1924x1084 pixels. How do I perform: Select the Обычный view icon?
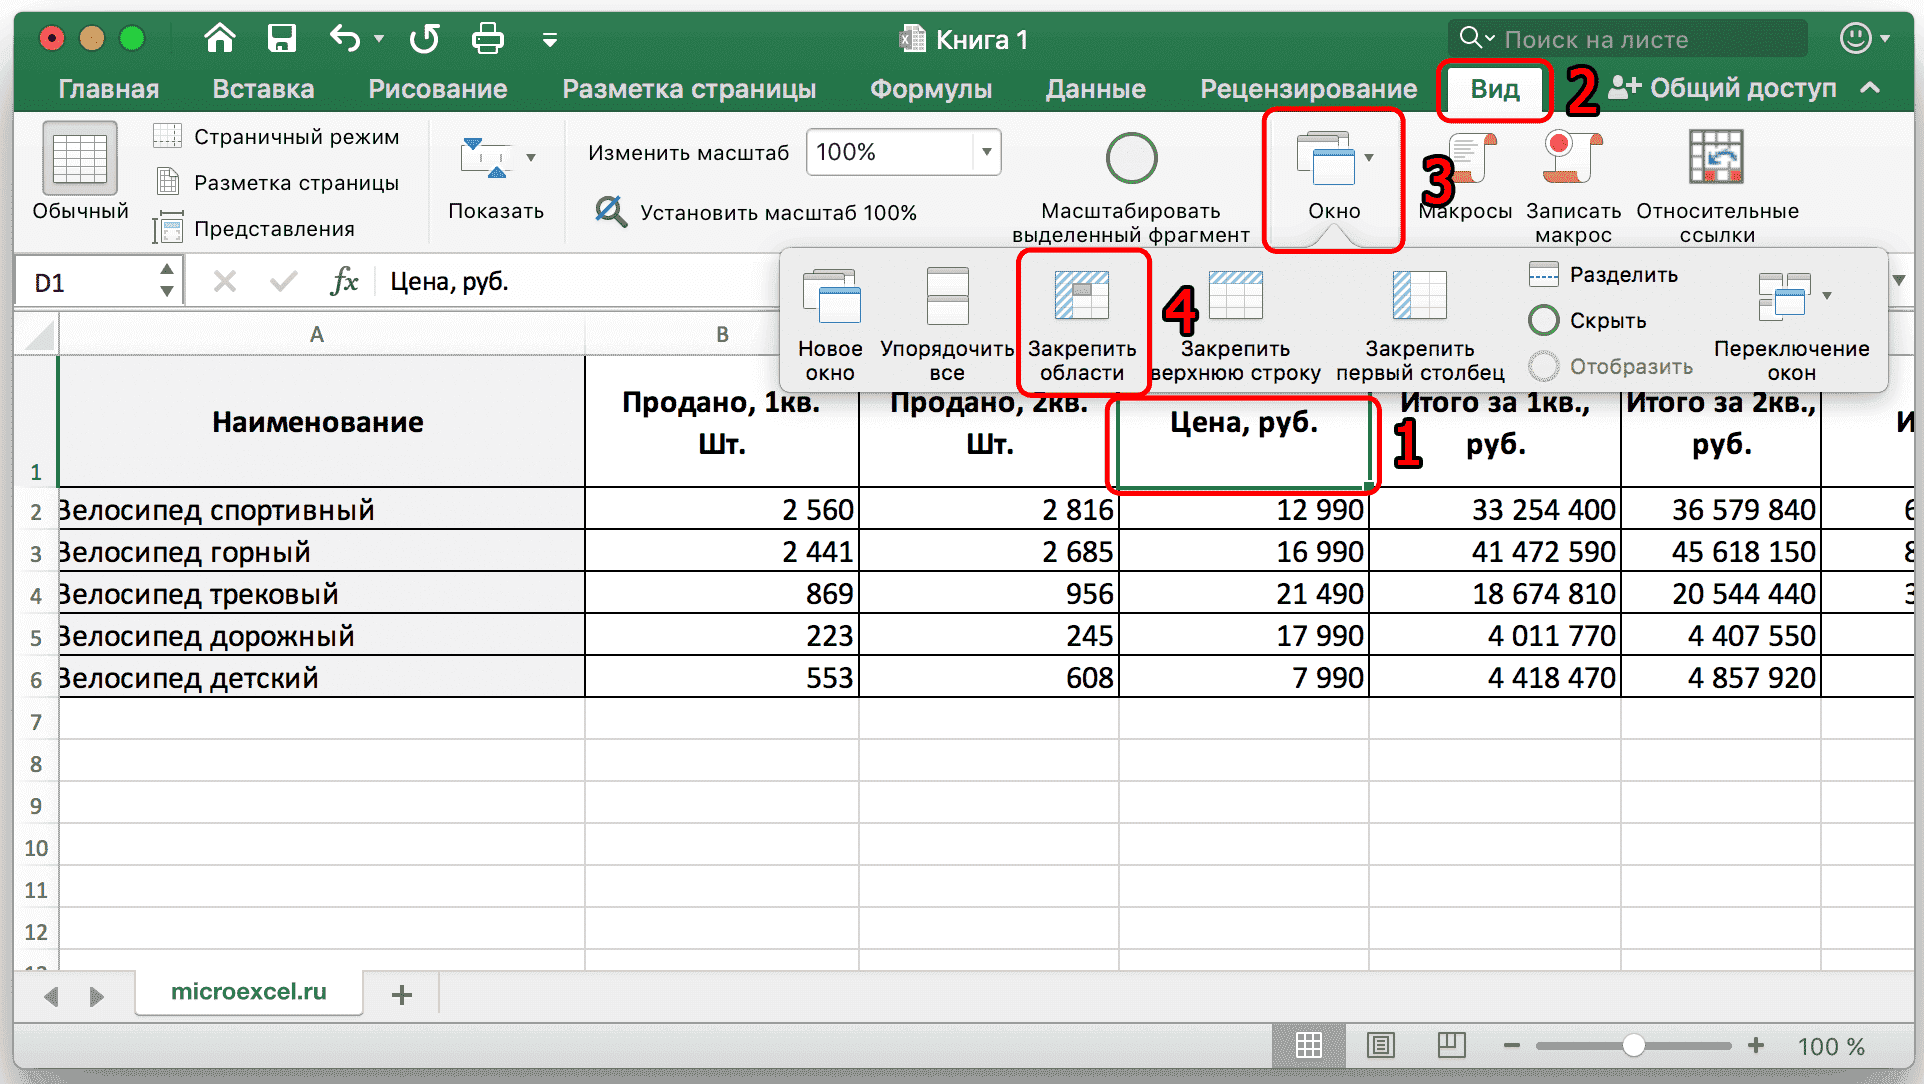pyautogui.click(x=79, y=170)
